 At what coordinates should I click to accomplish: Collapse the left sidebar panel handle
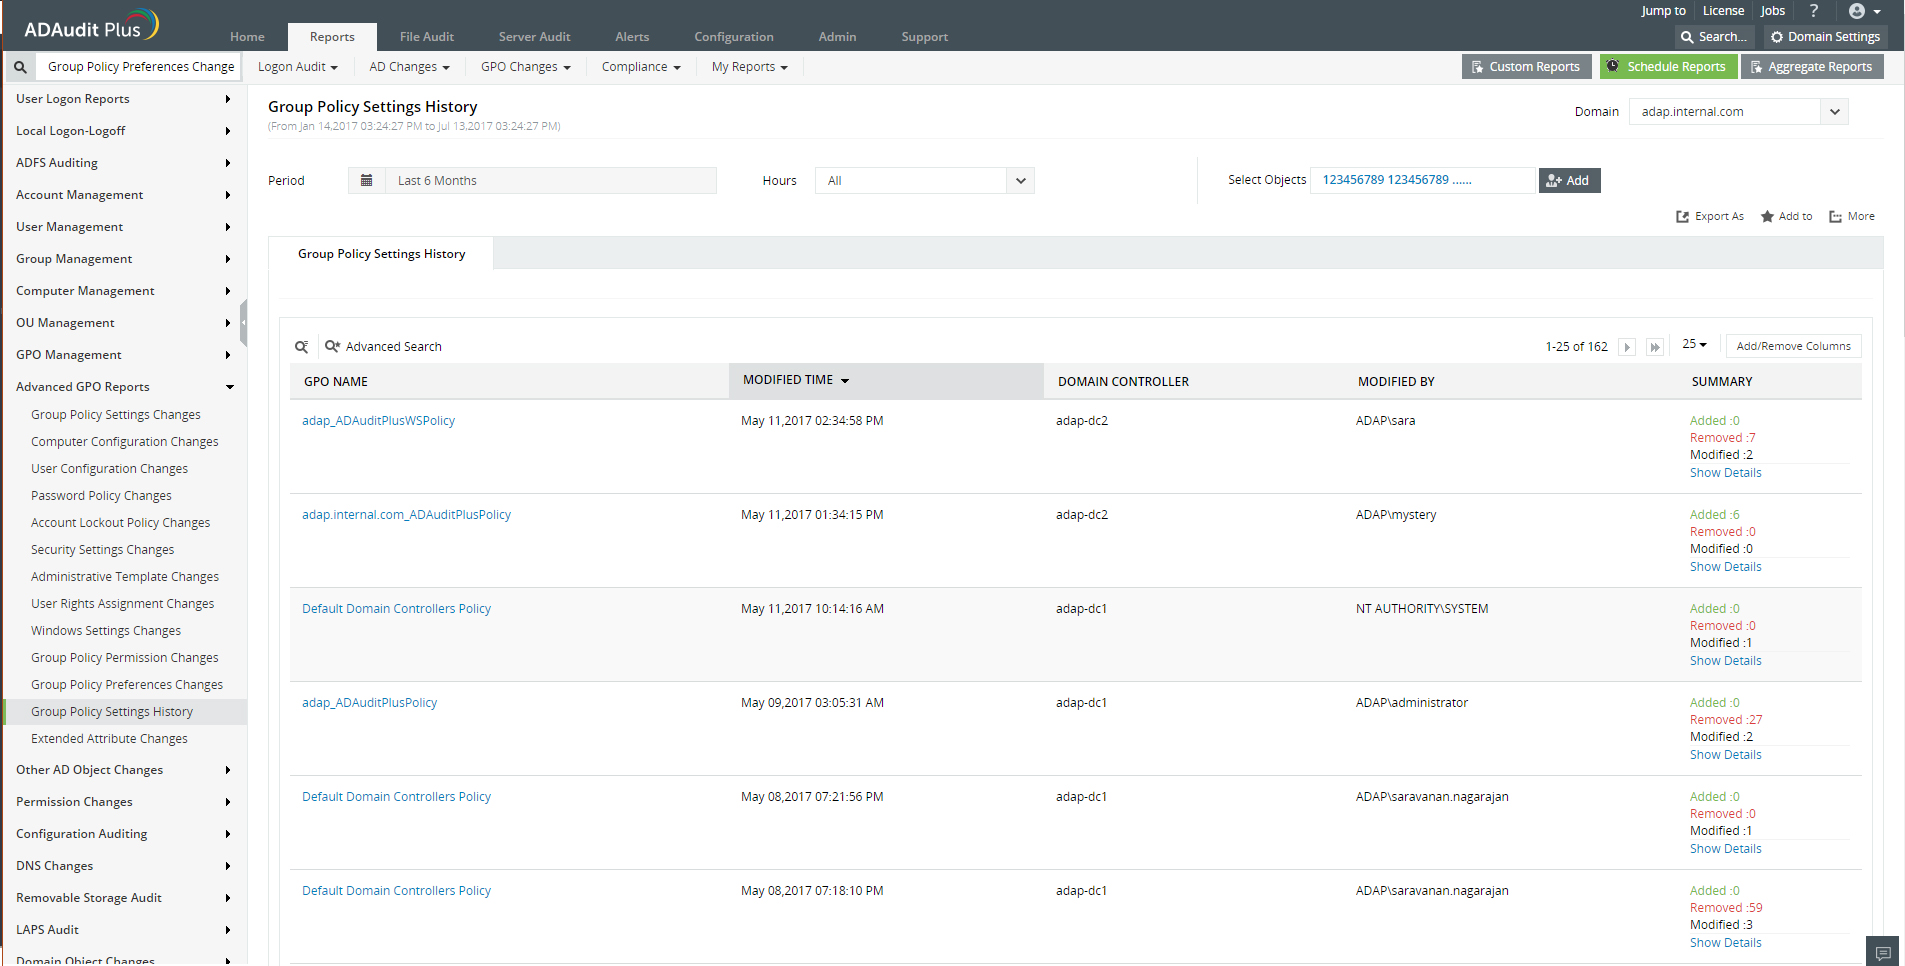243,323
